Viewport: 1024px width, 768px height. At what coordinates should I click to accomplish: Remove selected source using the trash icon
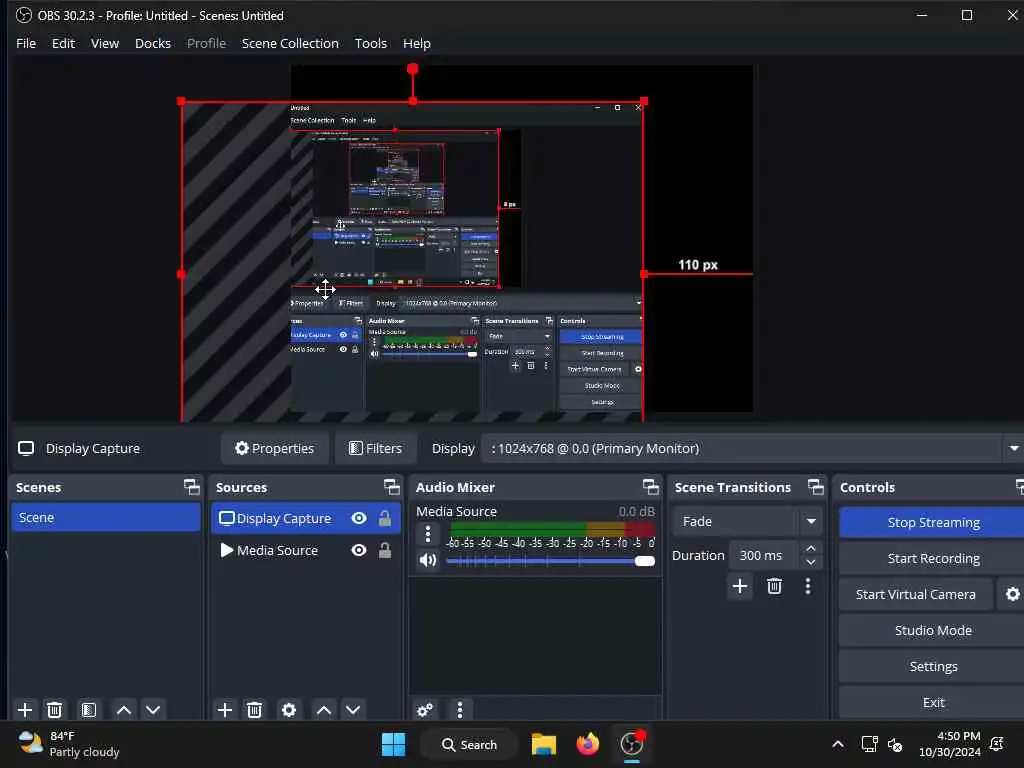[255, 710]
